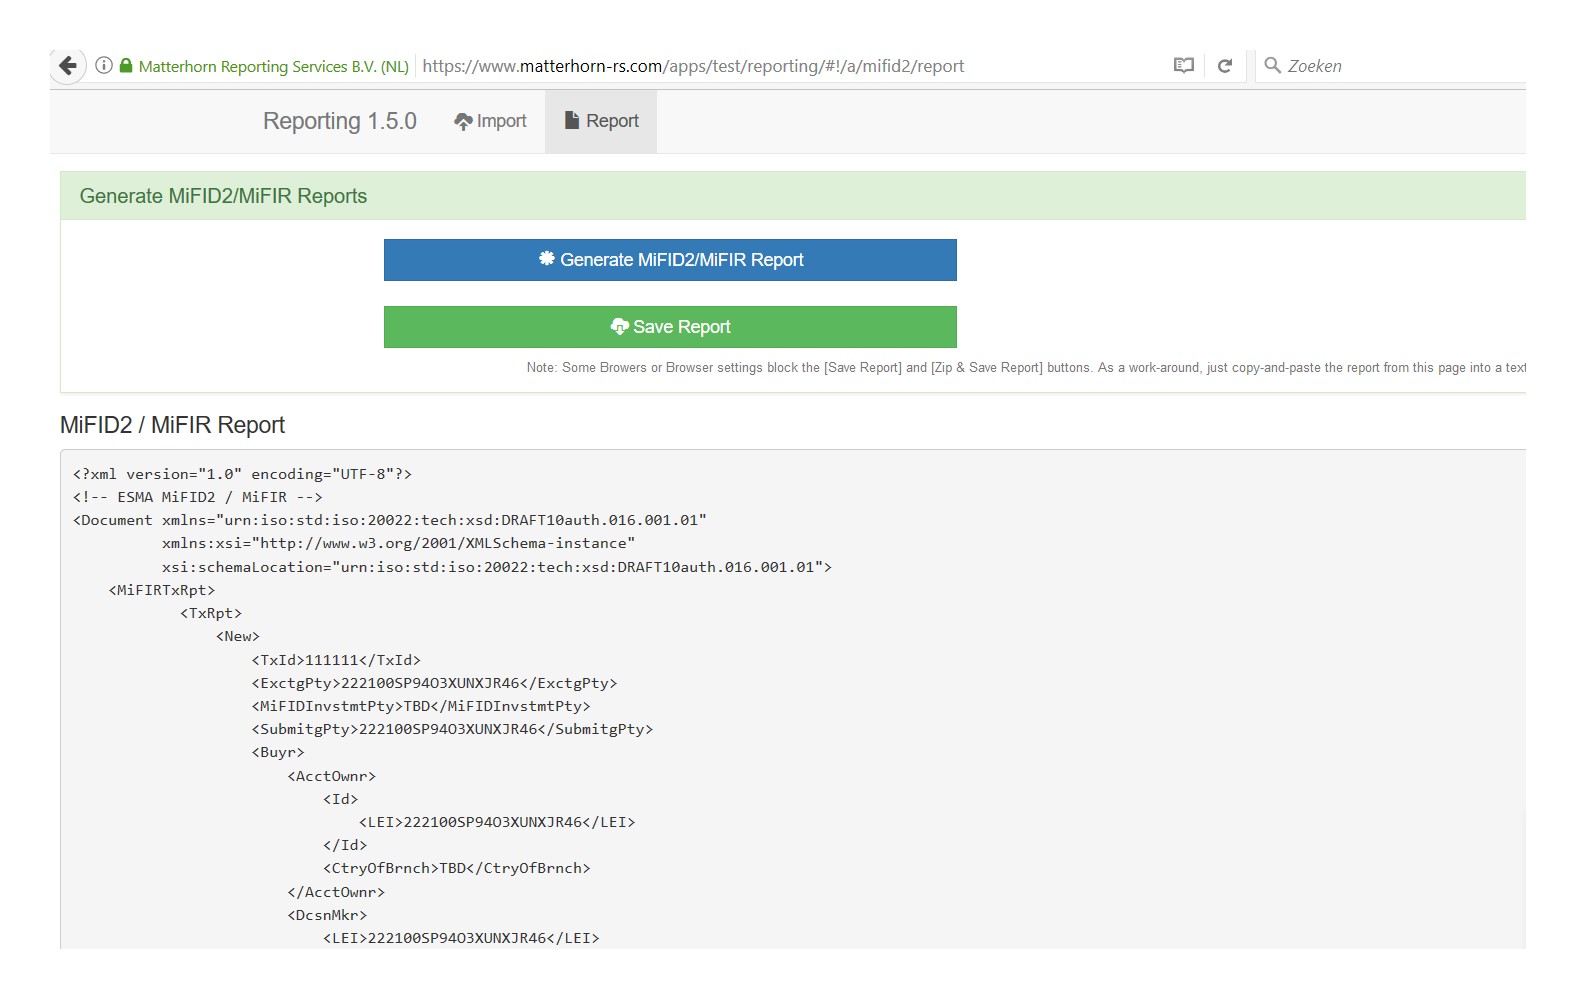Click the green padlock security icon

126,66
